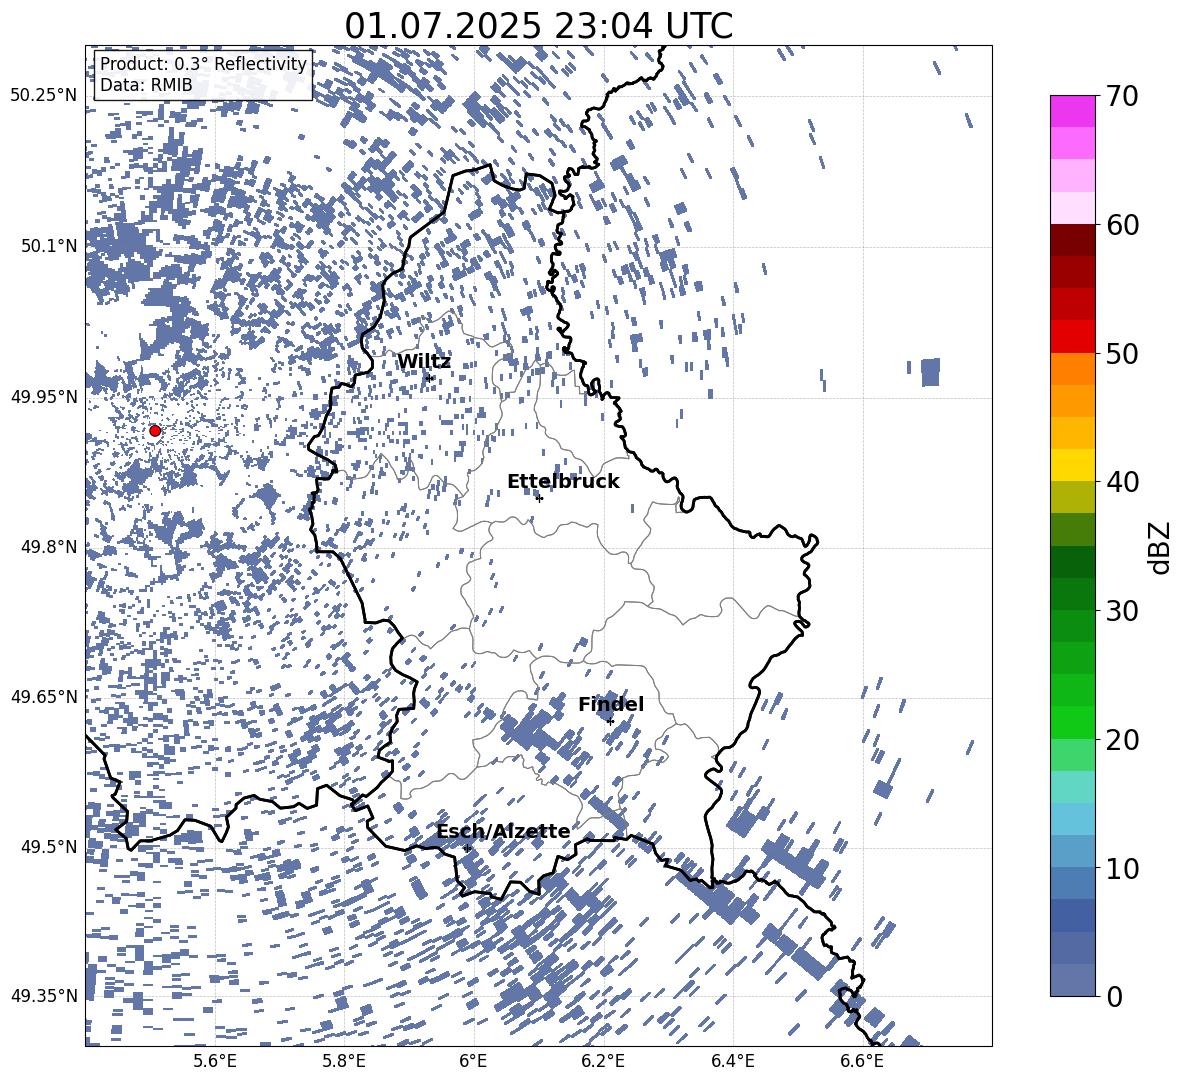Click the latitude label 50.1°N

tap(48, 246)
